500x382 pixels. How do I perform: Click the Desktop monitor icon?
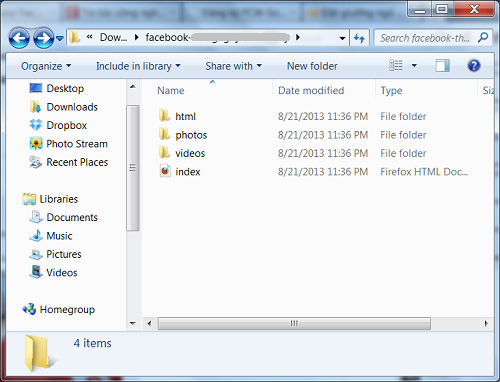click(36, 88)
